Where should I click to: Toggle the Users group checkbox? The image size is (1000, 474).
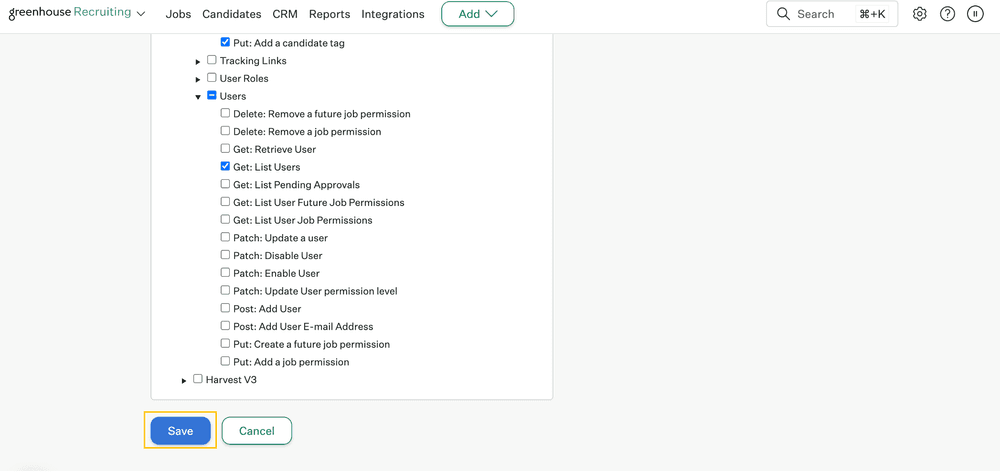pyautogui.click(x=212, y=96)
